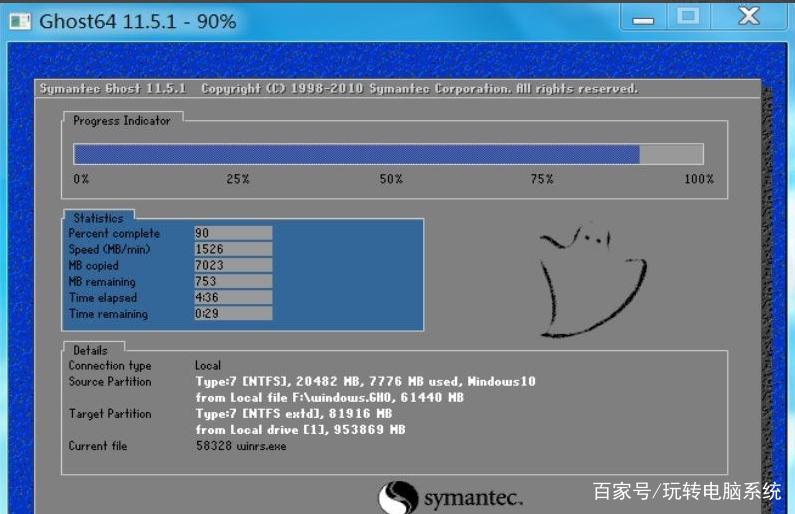Screen dimensions: 795x514
Task: Click the 'Percent complete' label
Action: 114,233
